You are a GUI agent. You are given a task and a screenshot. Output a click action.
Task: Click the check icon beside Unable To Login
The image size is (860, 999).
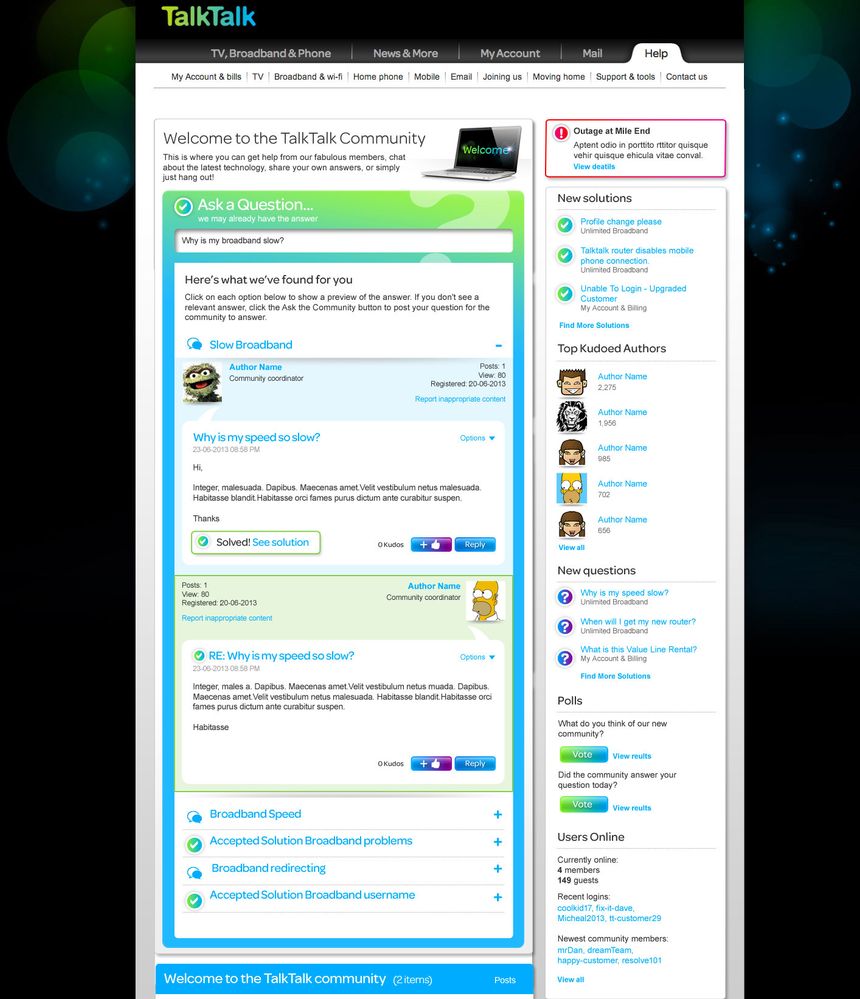point(564,293)
